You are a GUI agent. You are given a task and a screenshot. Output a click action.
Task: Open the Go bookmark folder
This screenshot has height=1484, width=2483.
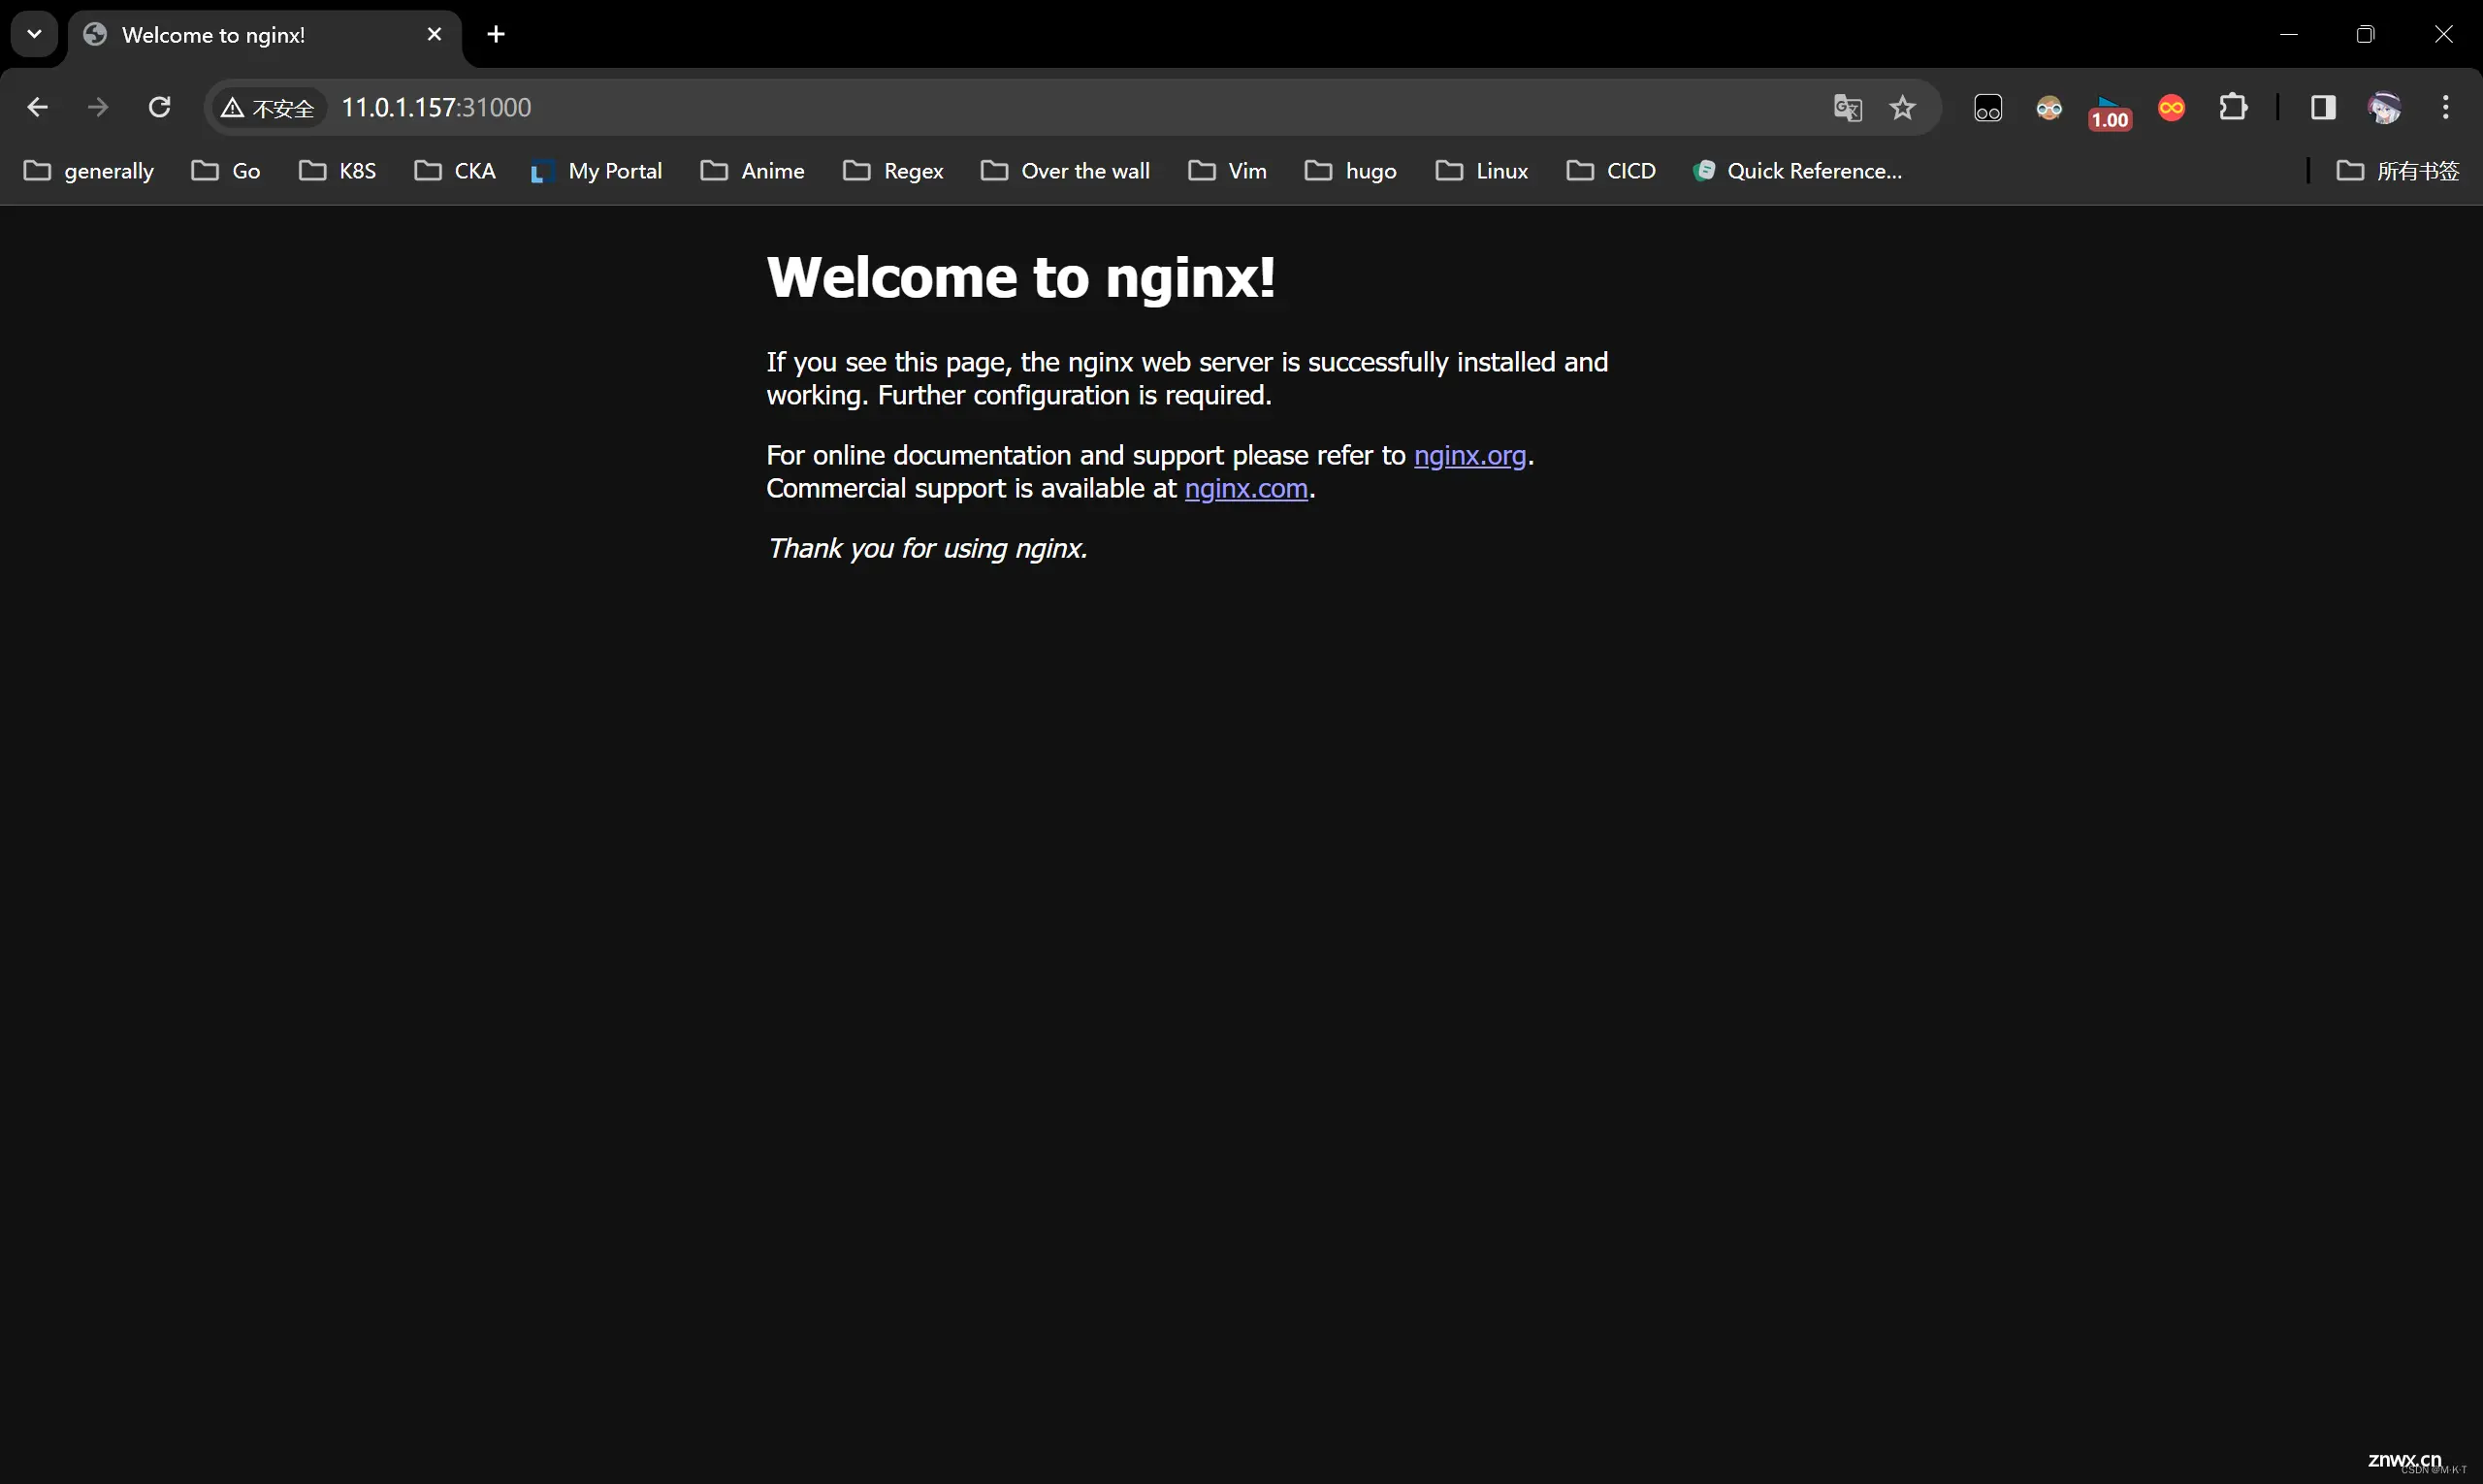point(226,171)
